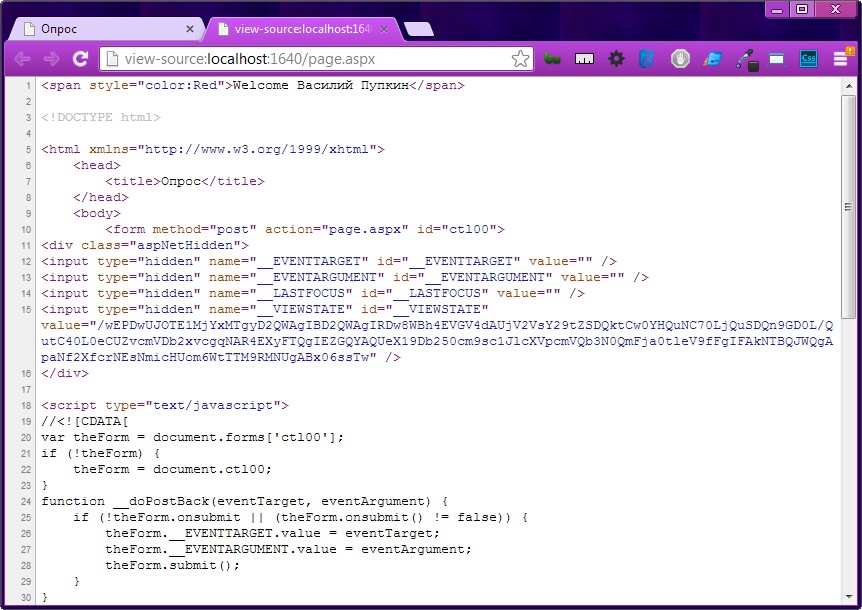Activate the eyedropper color picker extension
Image resolution: width=862 pixels, height=610 pixels.
point(747,59)
